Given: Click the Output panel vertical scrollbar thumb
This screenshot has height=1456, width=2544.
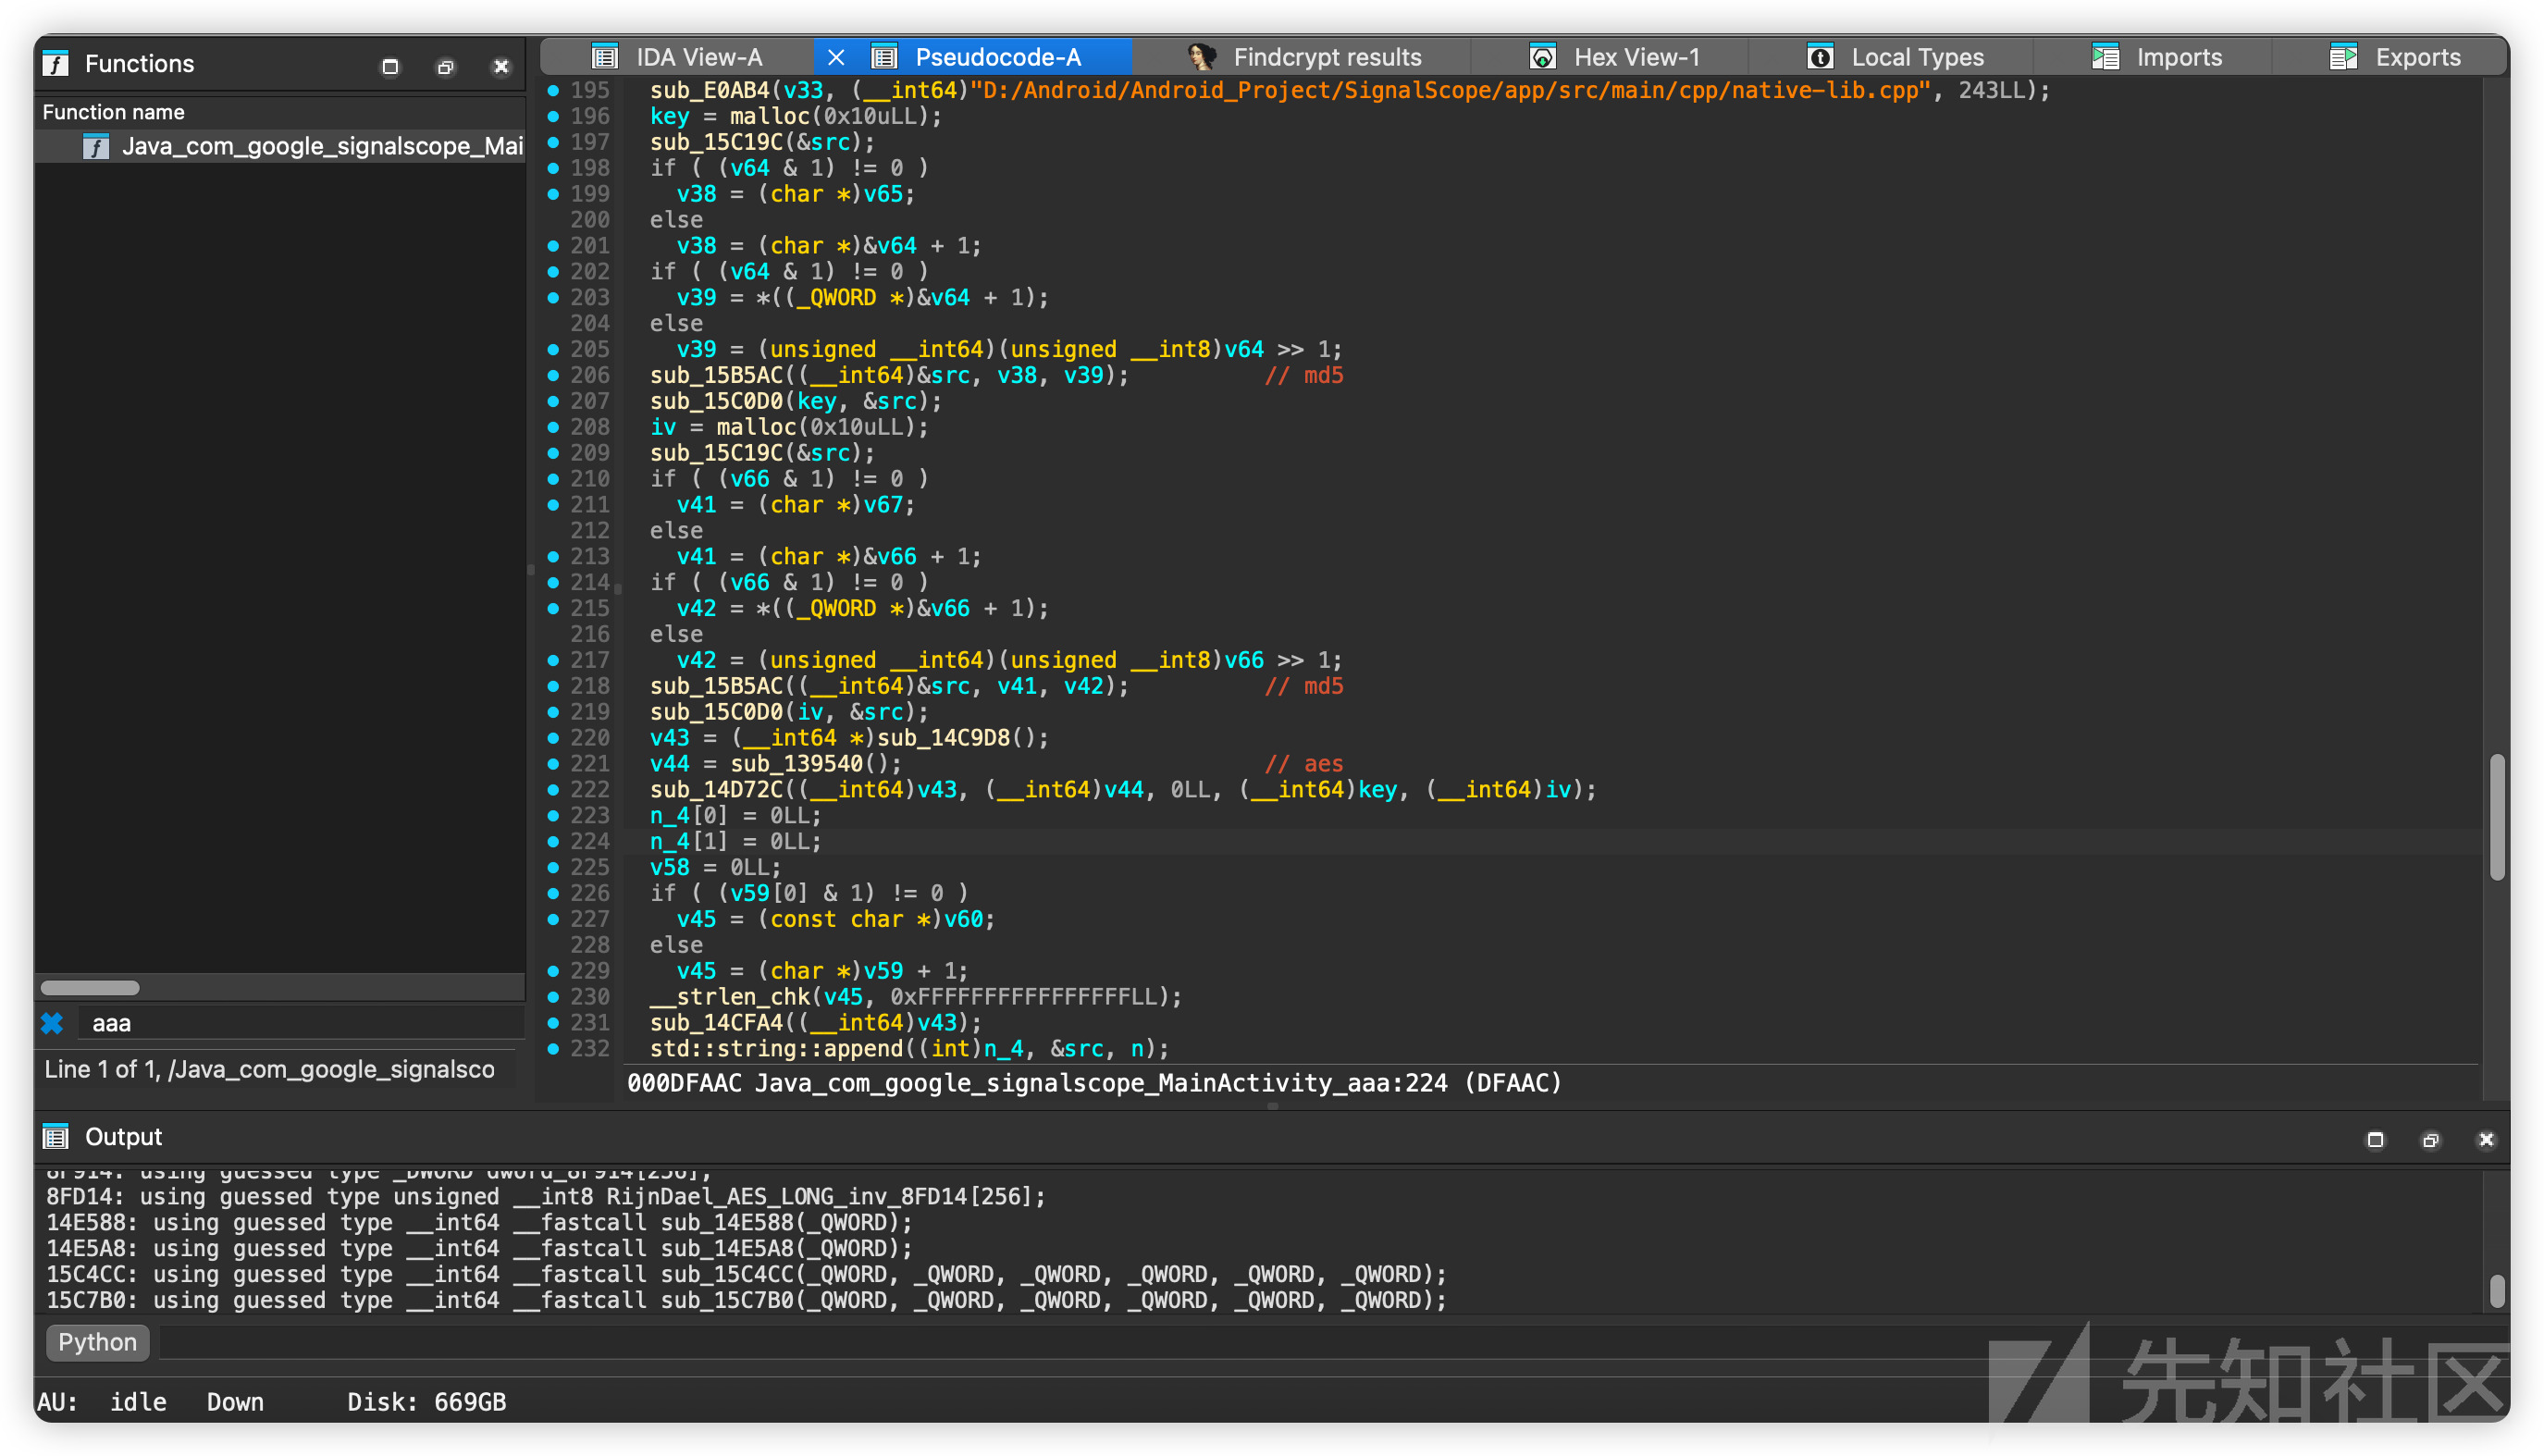Looking at the screenshot, I should [2496, 1290].
